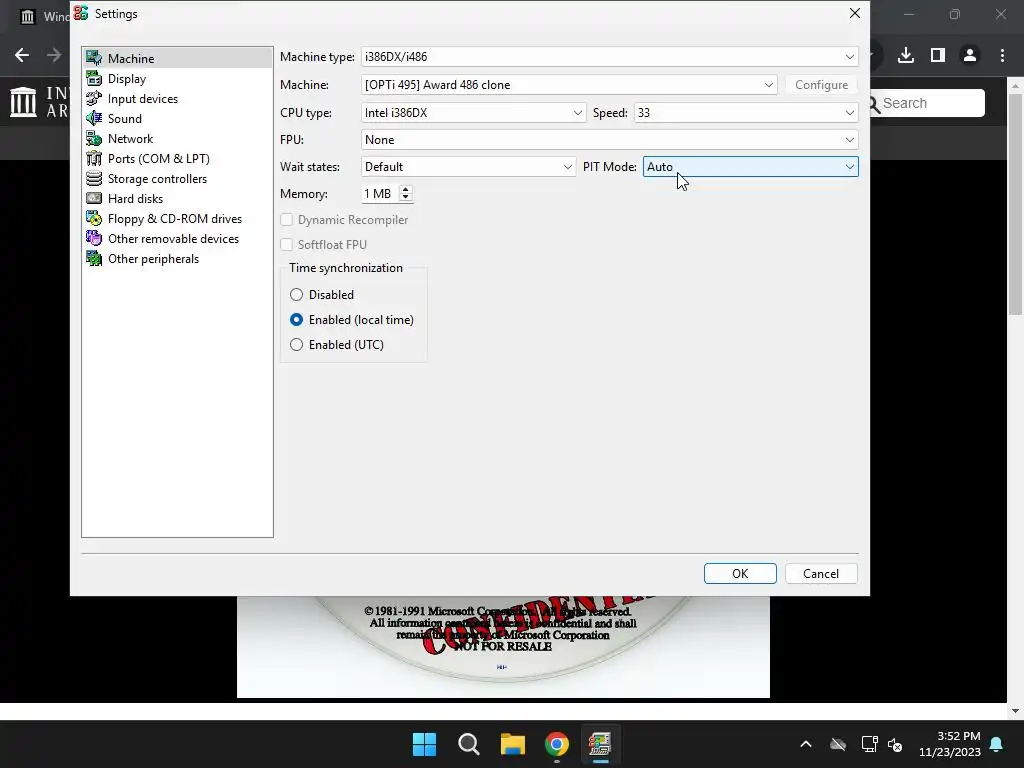Click the Memory value field
Image resolution: width=1024 pixels, height=768 pixels.
(x=379, y=194)
